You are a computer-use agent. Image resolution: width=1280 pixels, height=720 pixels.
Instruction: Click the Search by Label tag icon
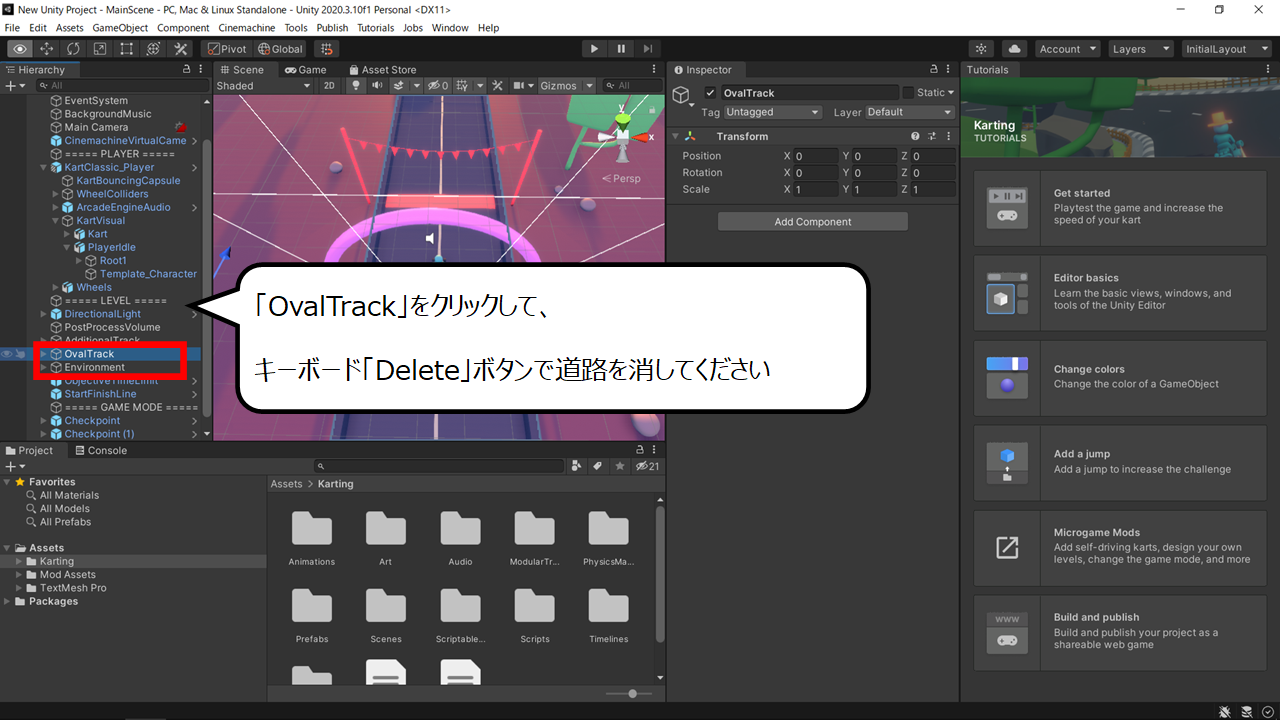pos(598,466)
